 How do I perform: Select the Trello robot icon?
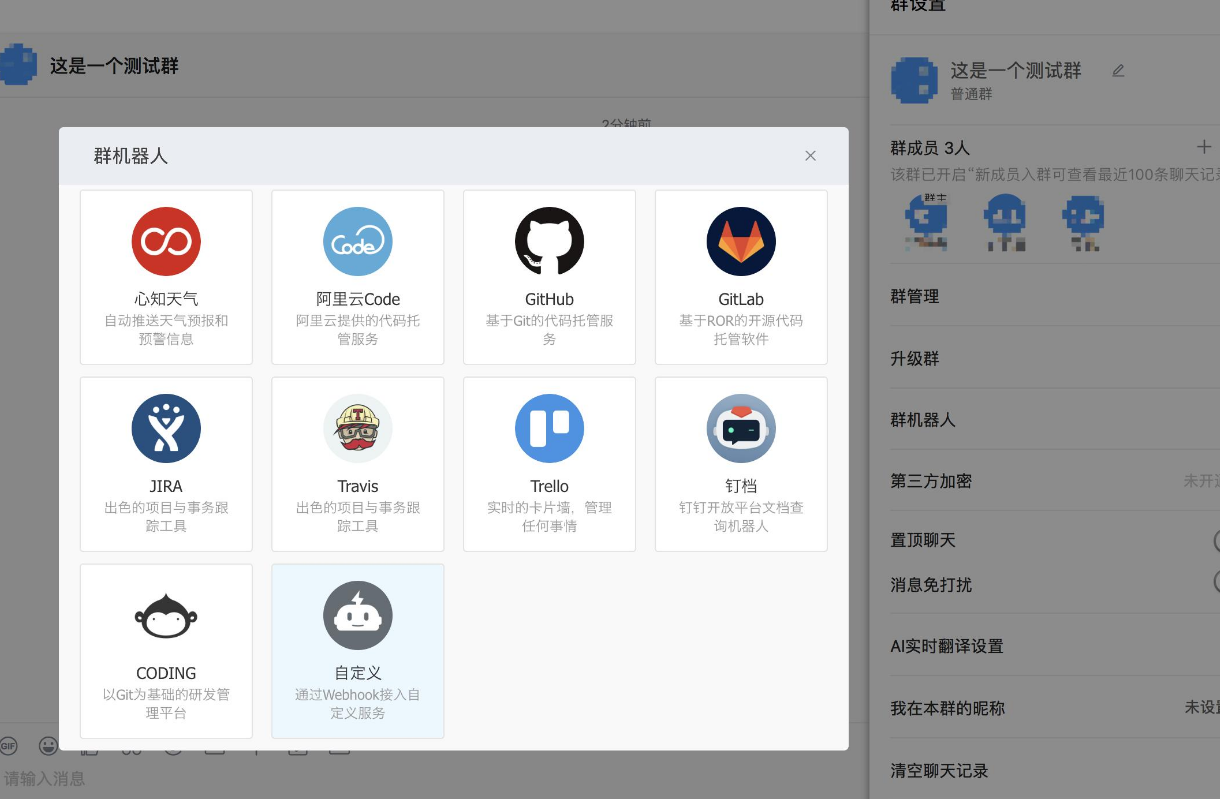point(549,429)
